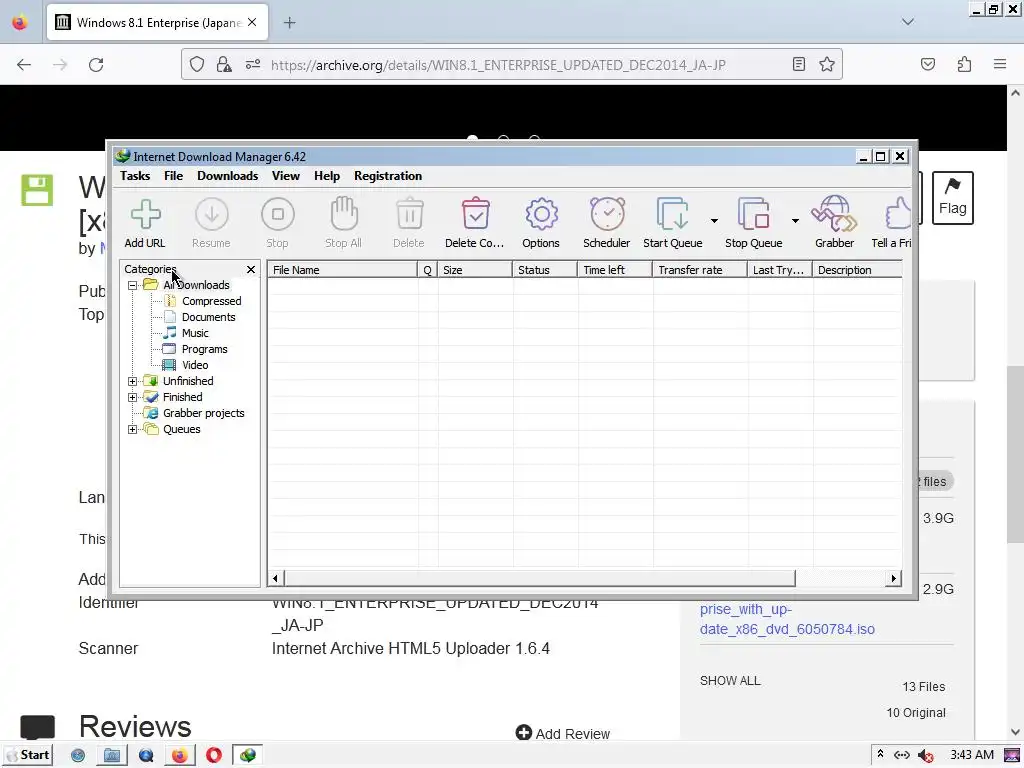Open the Downloads menu

(x=227, y=176)
